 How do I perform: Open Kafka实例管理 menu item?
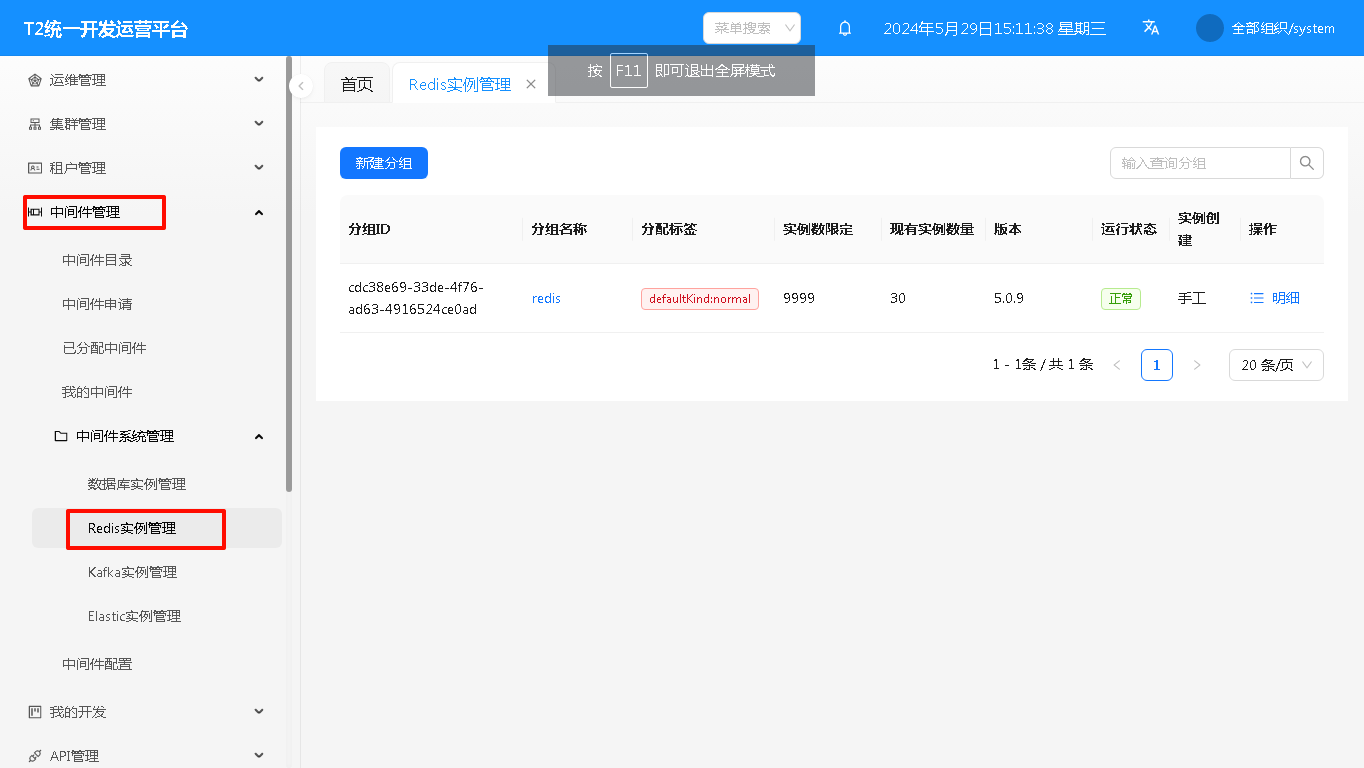(x=132, y=572)
